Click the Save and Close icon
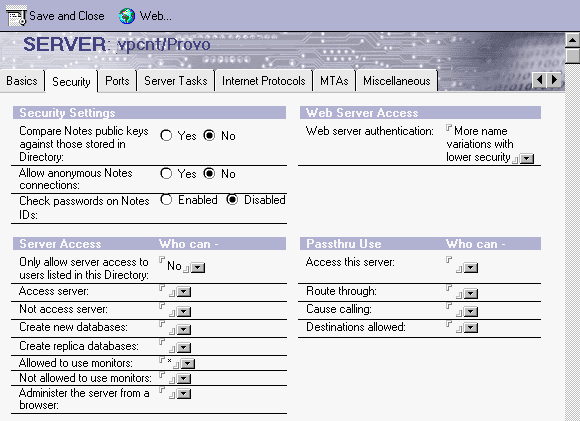 click(x=16, y=16)
